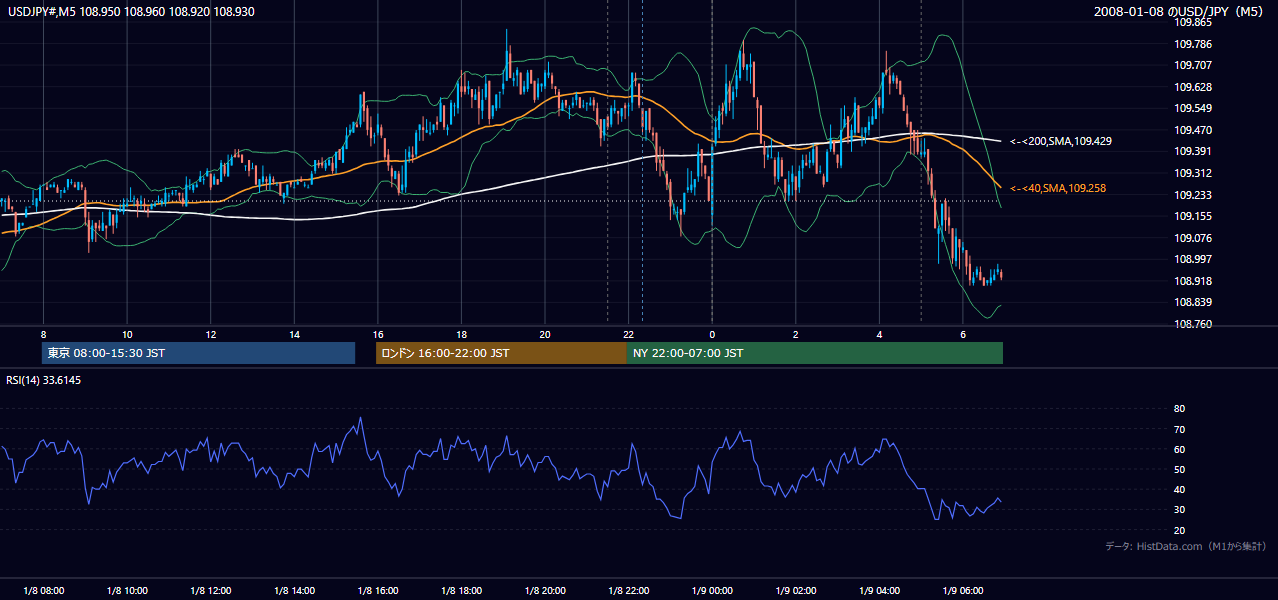Click RSI axis level 30

click(1180, 510)
